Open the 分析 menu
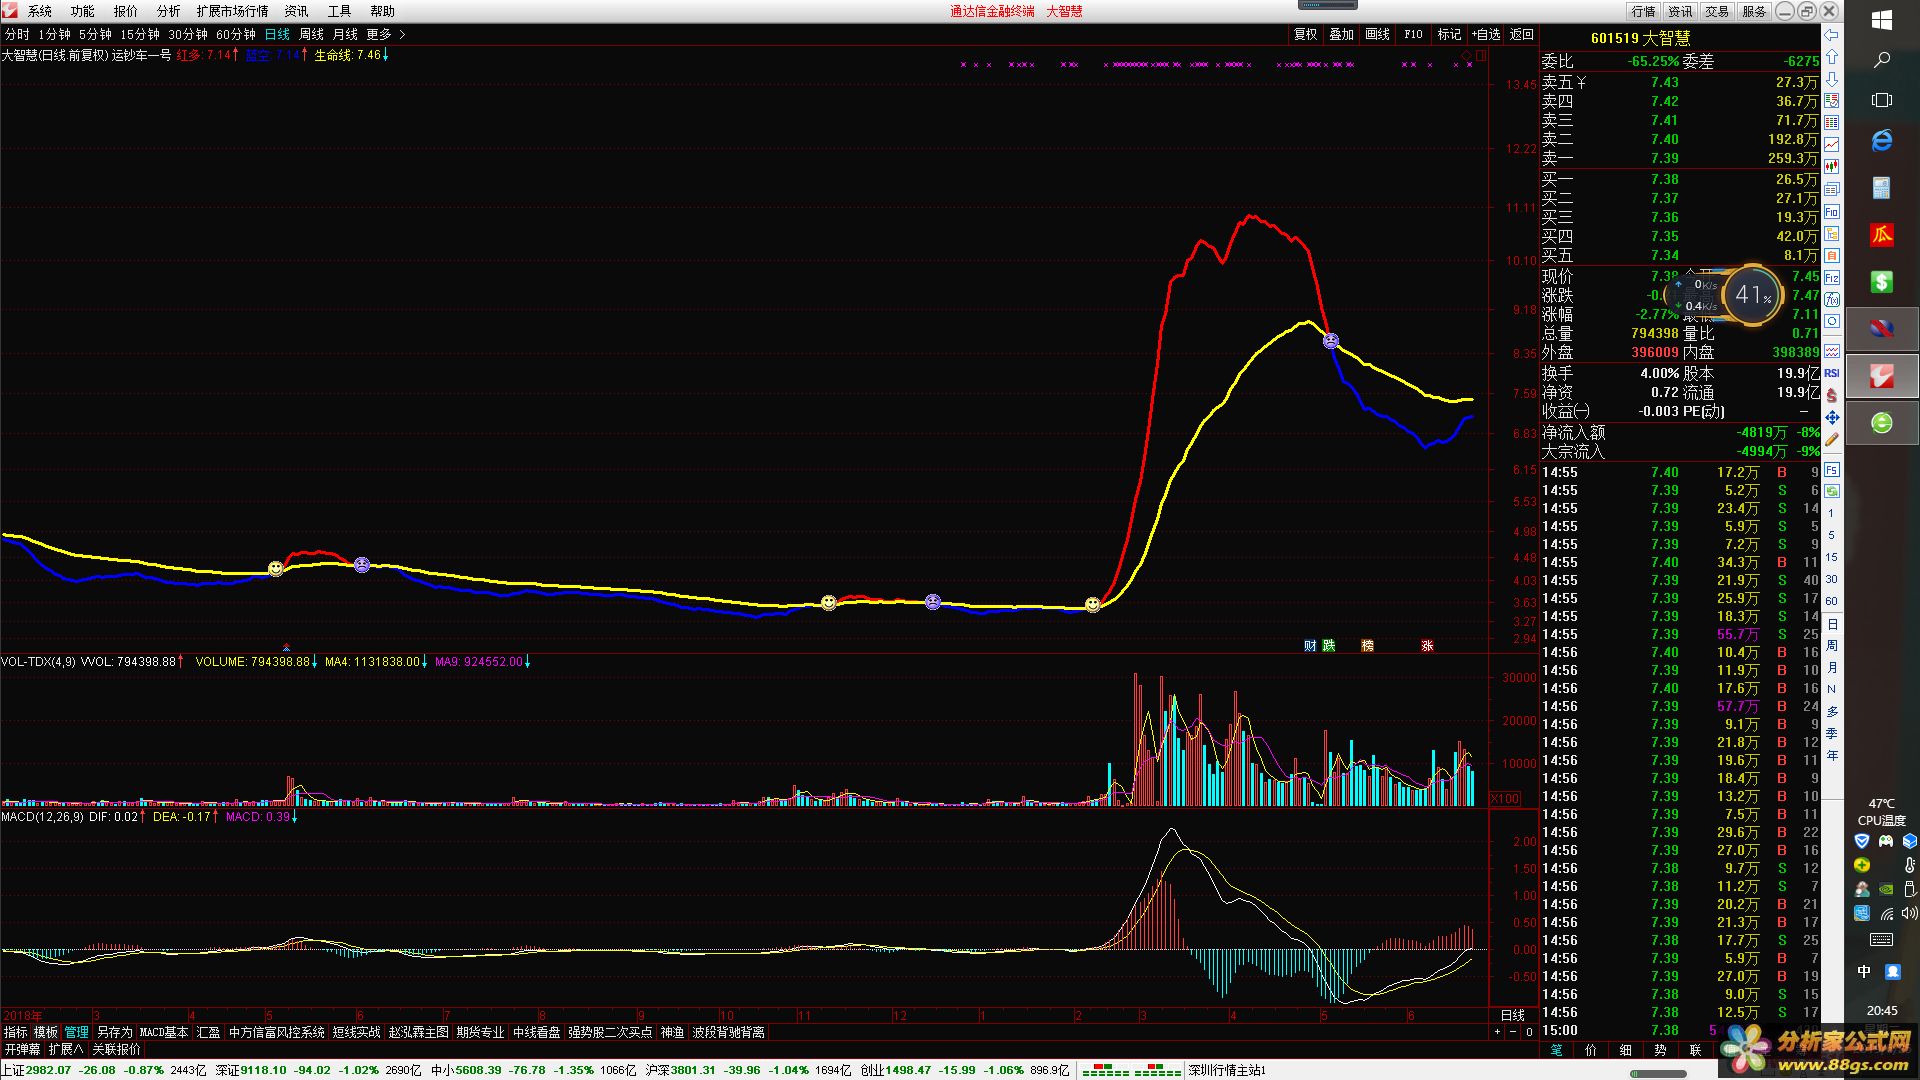The width and height of the screenshot is (1920, 1080). click(x=169, y=11)
